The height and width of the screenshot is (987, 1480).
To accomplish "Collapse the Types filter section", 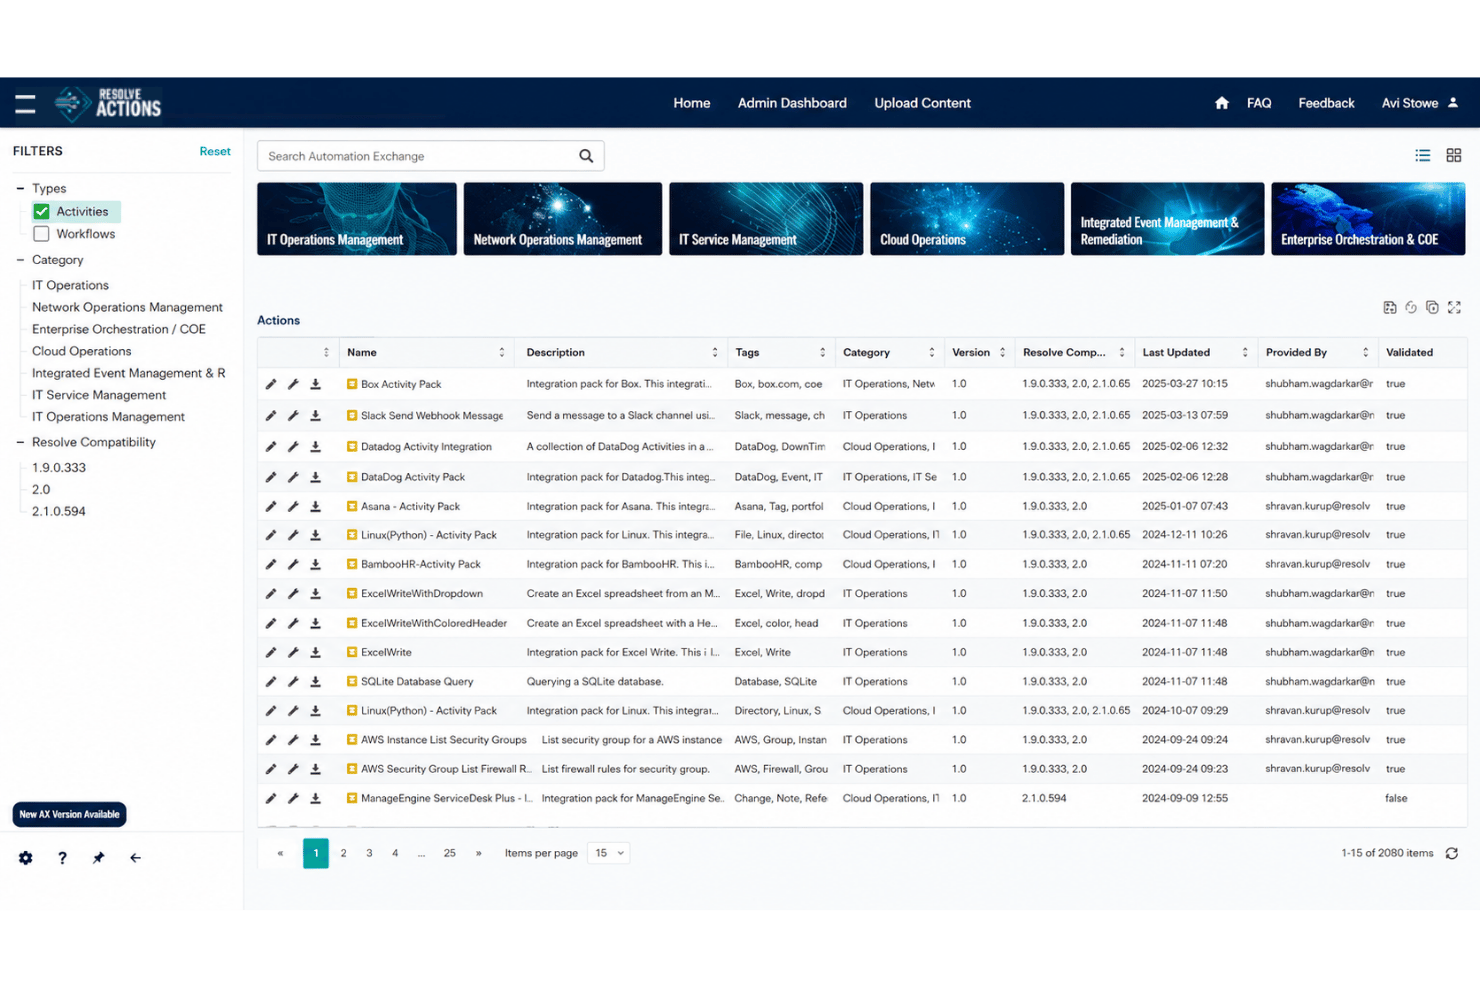I will pyautogui.click(x=20, y=188).
